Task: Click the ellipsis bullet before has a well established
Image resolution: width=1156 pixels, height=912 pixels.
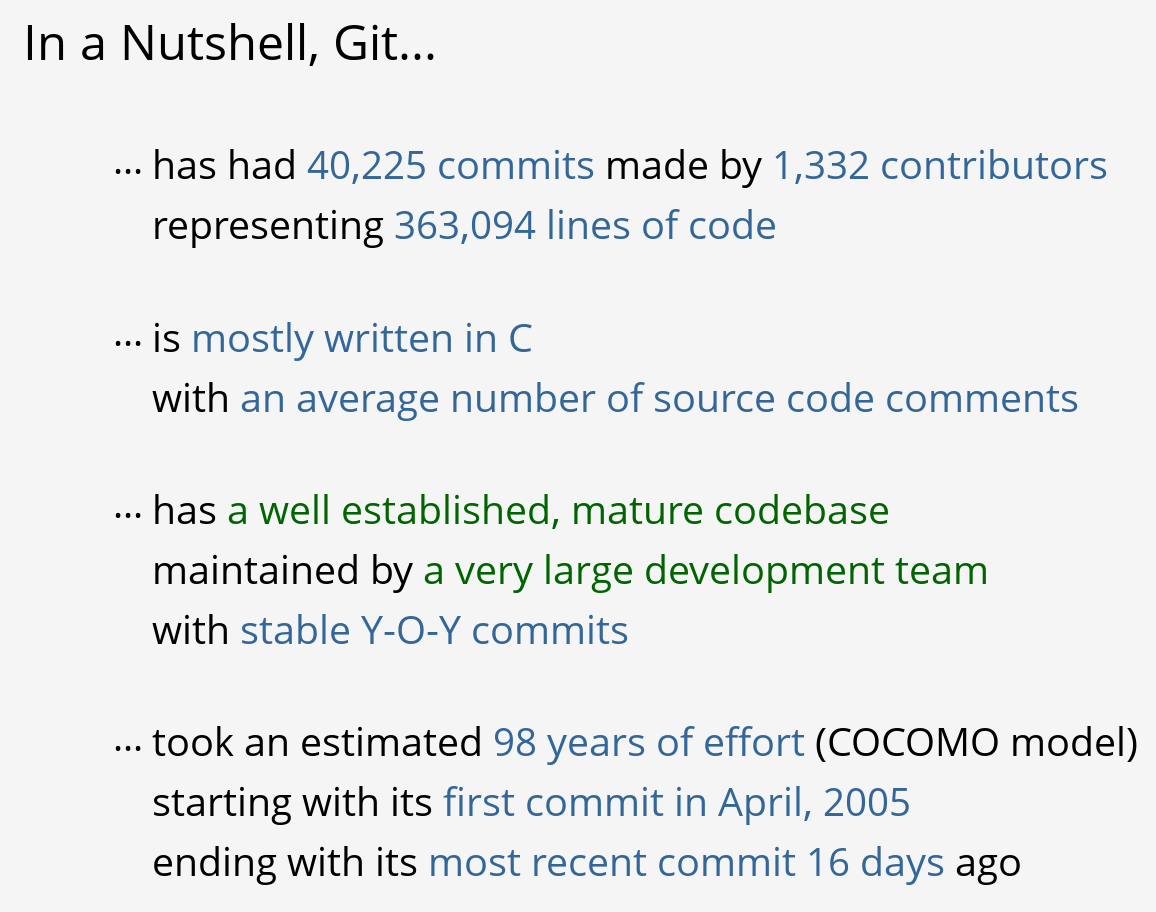Action: tap(128, 513)
